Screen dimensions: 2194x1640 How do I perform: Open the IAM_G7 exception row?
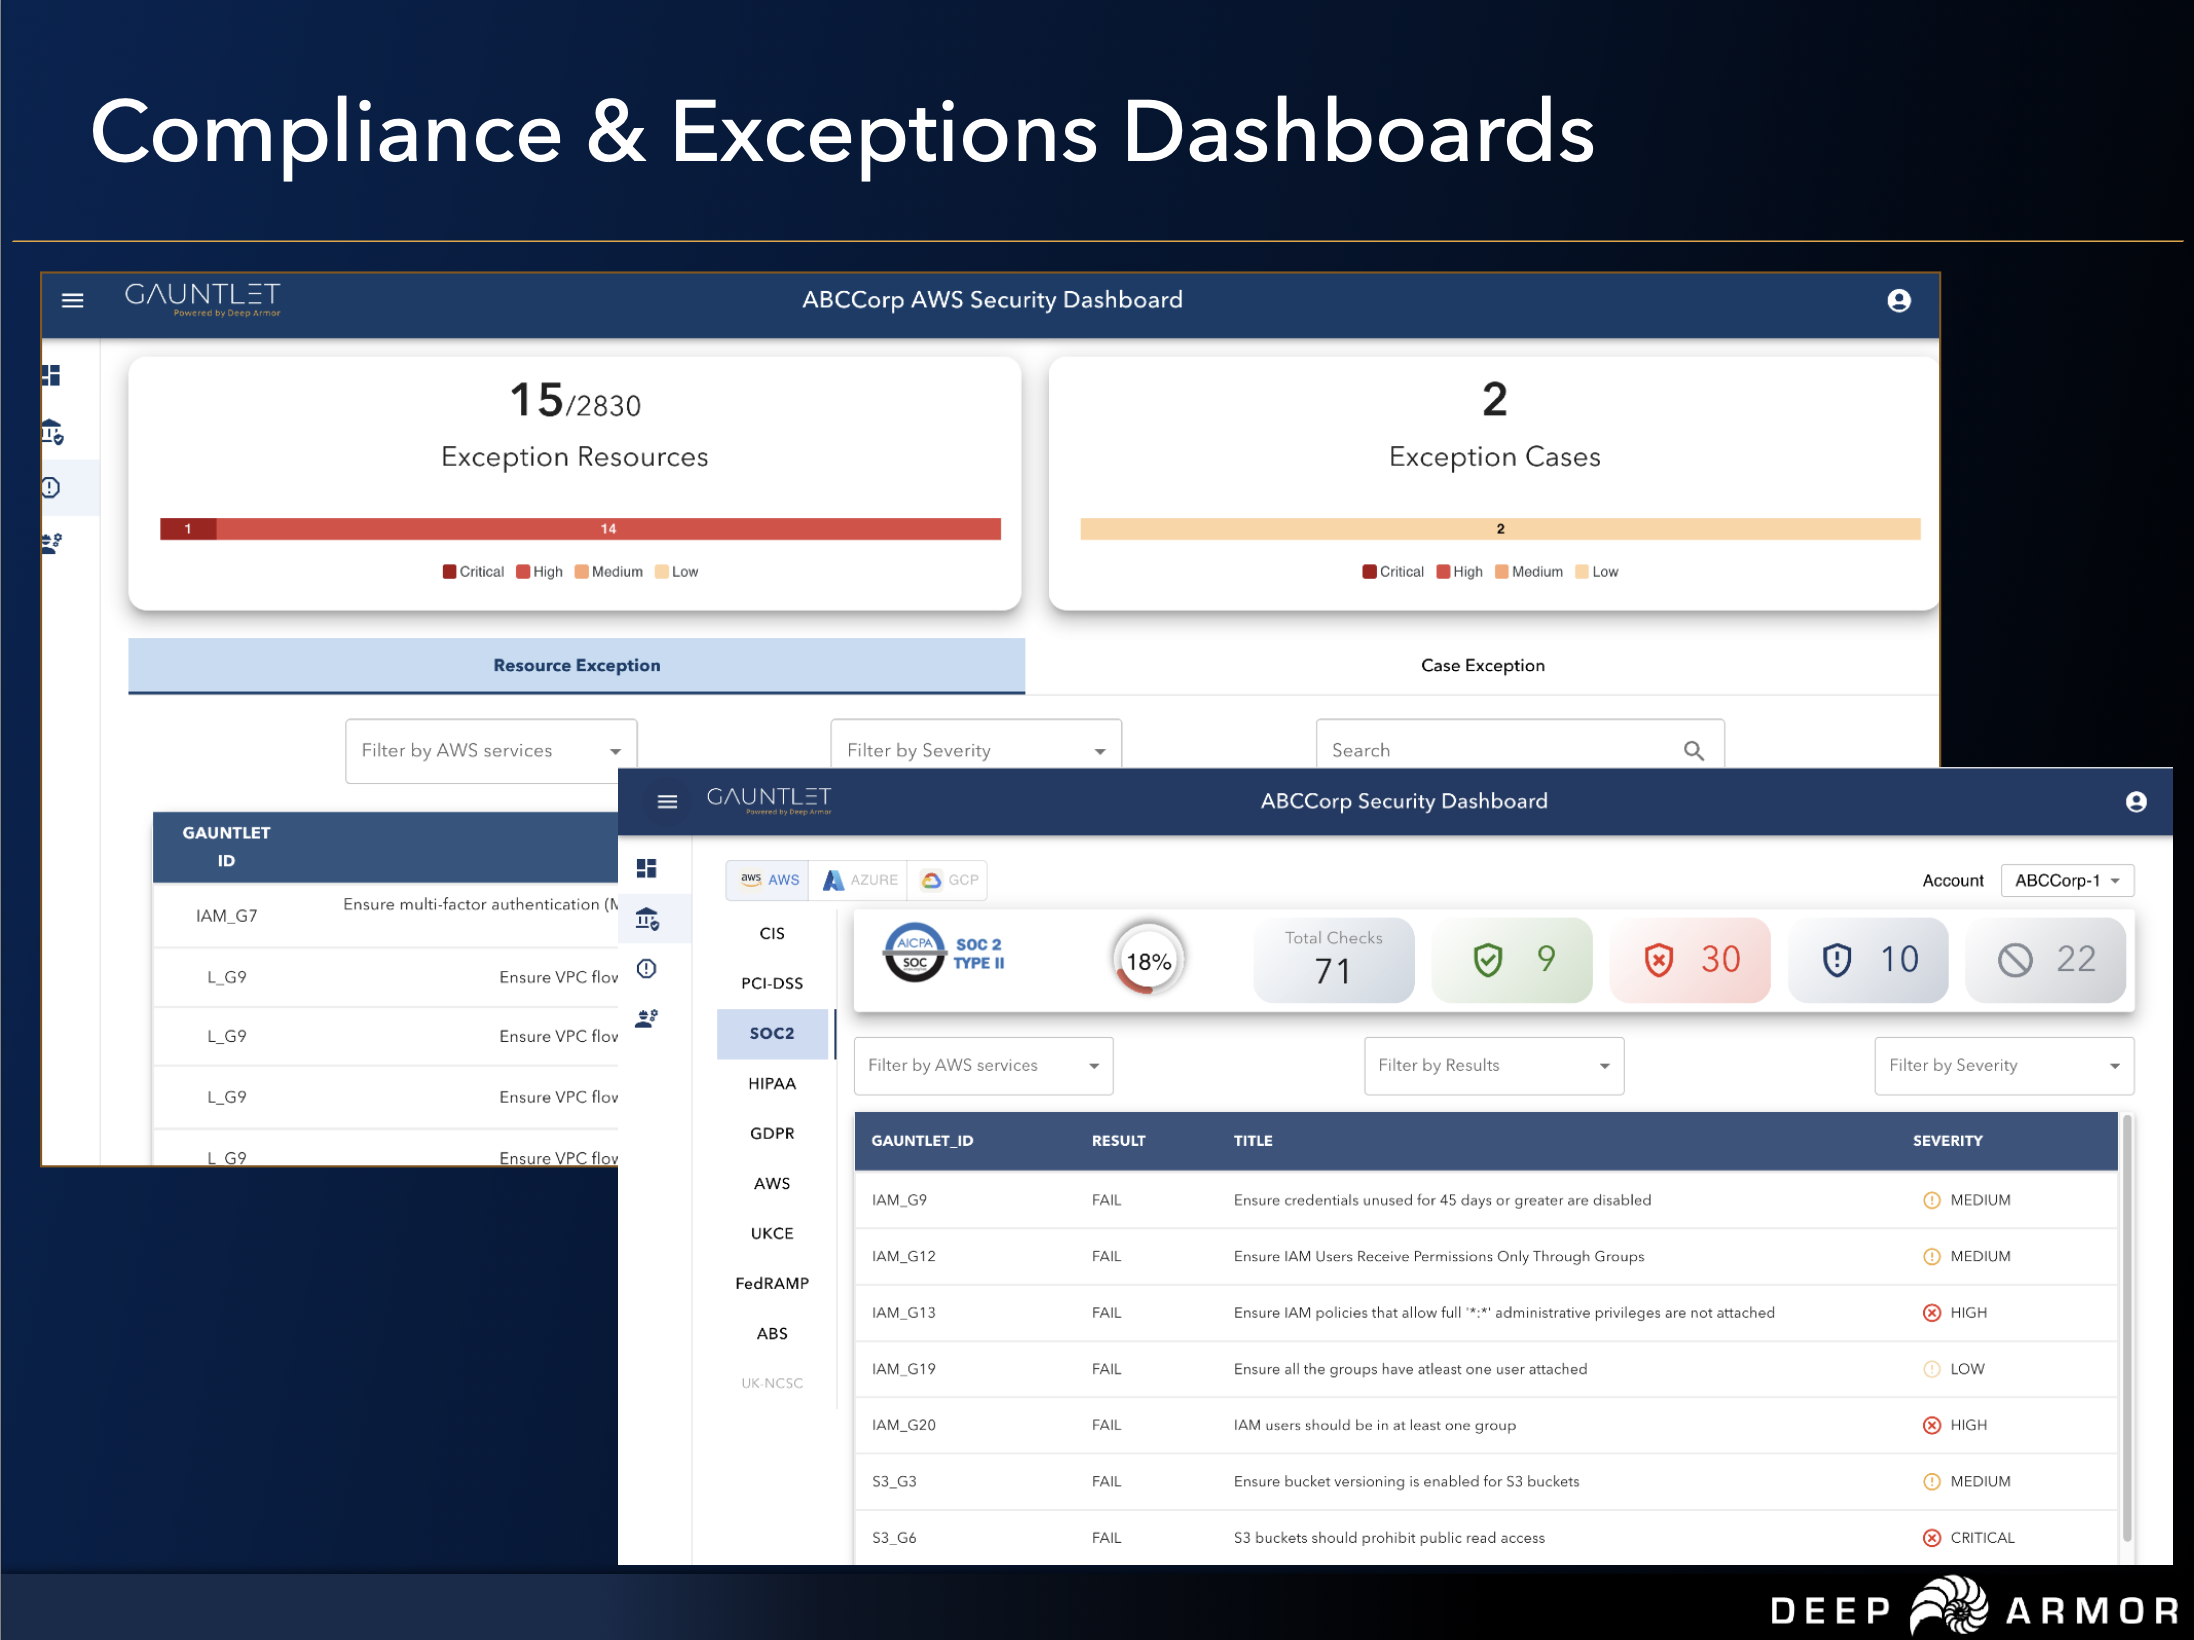click(x=385, y=915)
